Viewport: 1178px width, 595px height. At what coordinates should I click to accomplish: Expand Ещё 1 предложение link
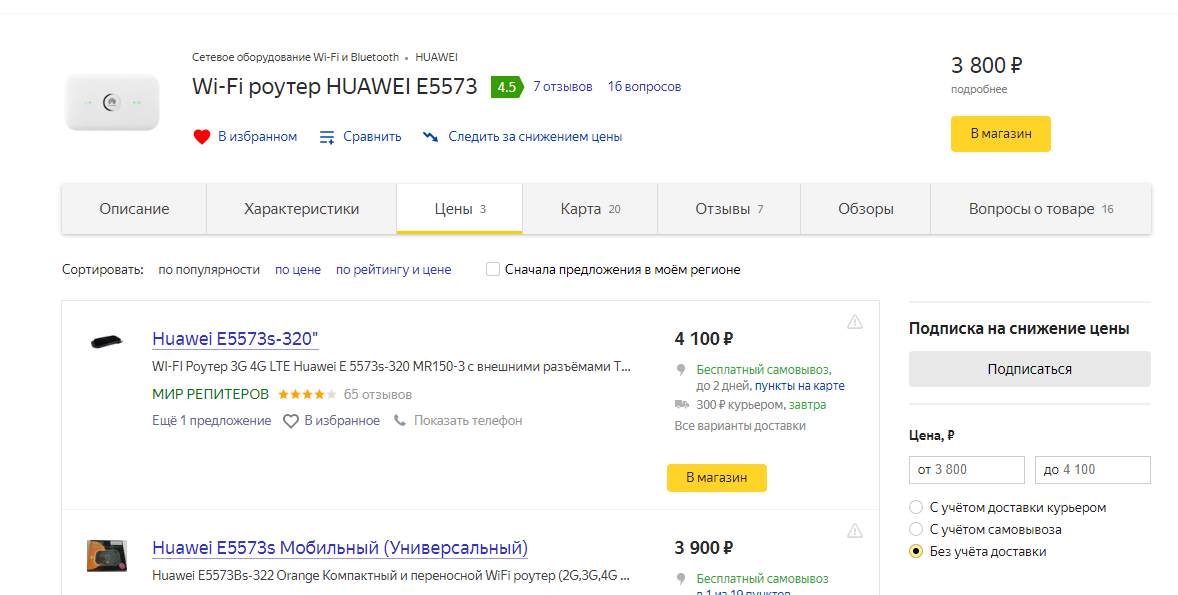(x=211, y=421)
